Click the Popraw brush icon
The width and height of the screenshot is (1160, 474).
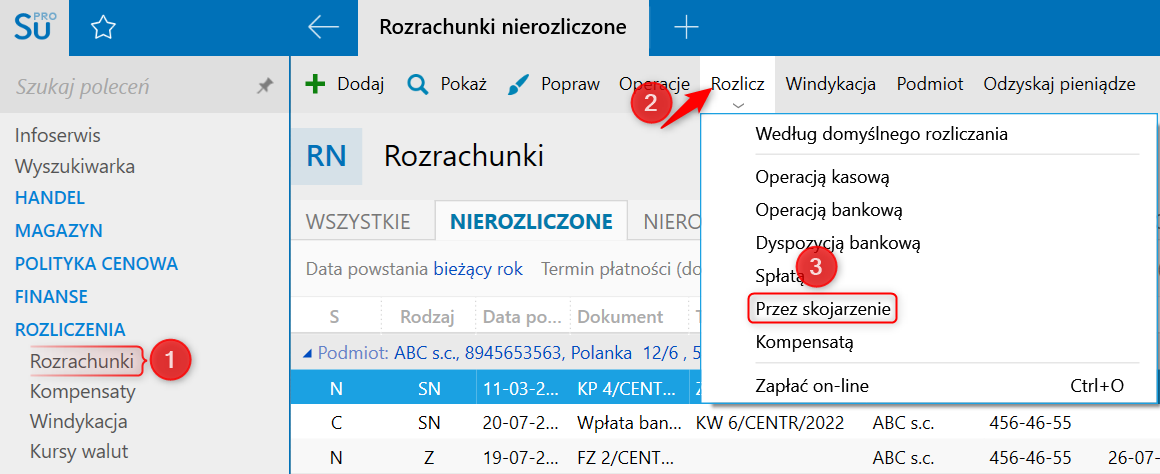click(518, 84)
